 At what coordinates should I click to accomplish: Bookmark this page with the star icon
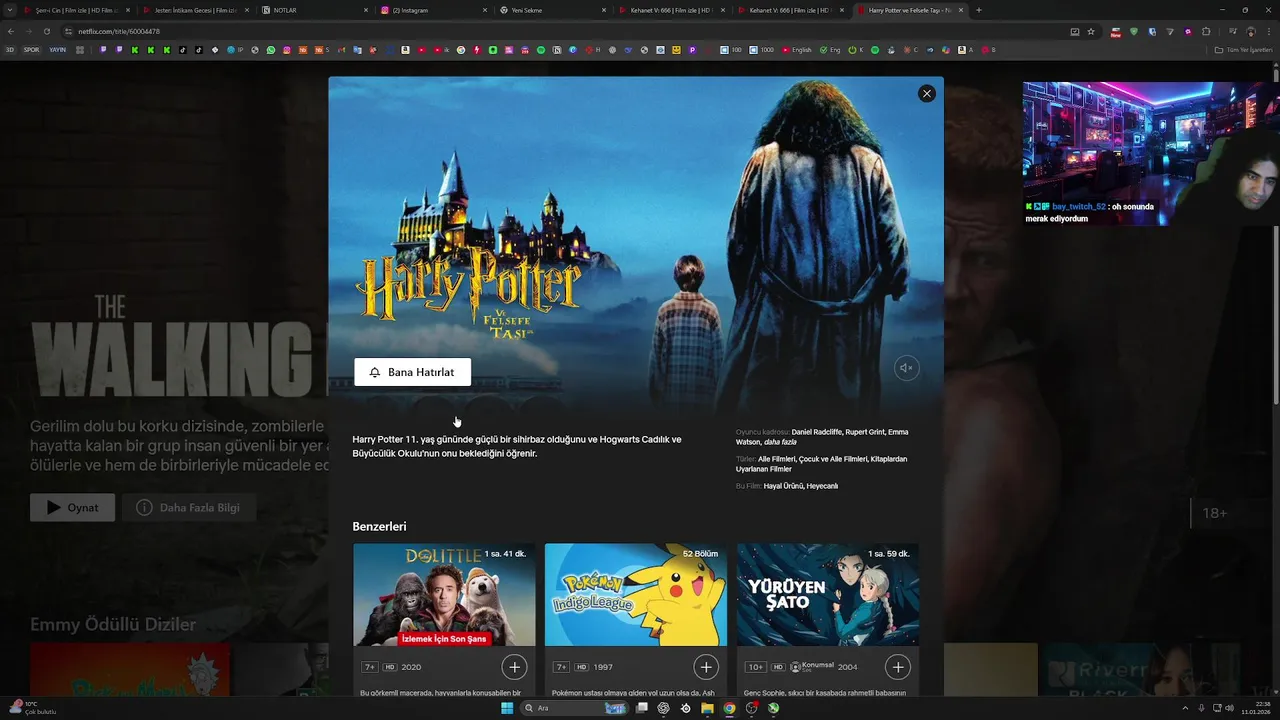click(x=1091, y=31)
